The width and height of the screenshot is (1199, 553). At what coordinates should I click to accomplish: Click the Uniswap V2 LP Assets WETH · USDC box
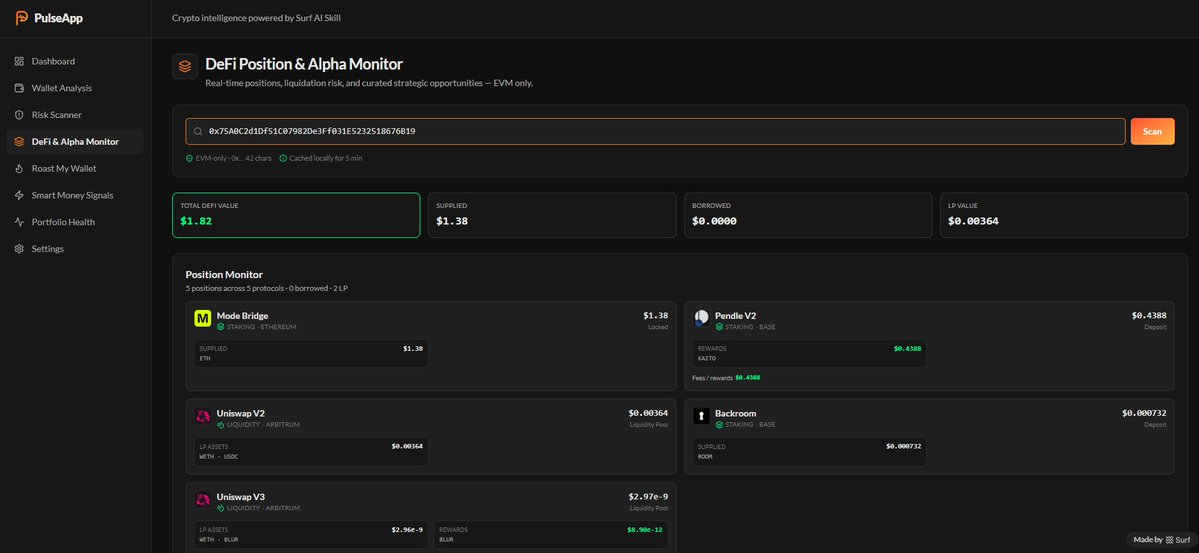tap(311, 451)
